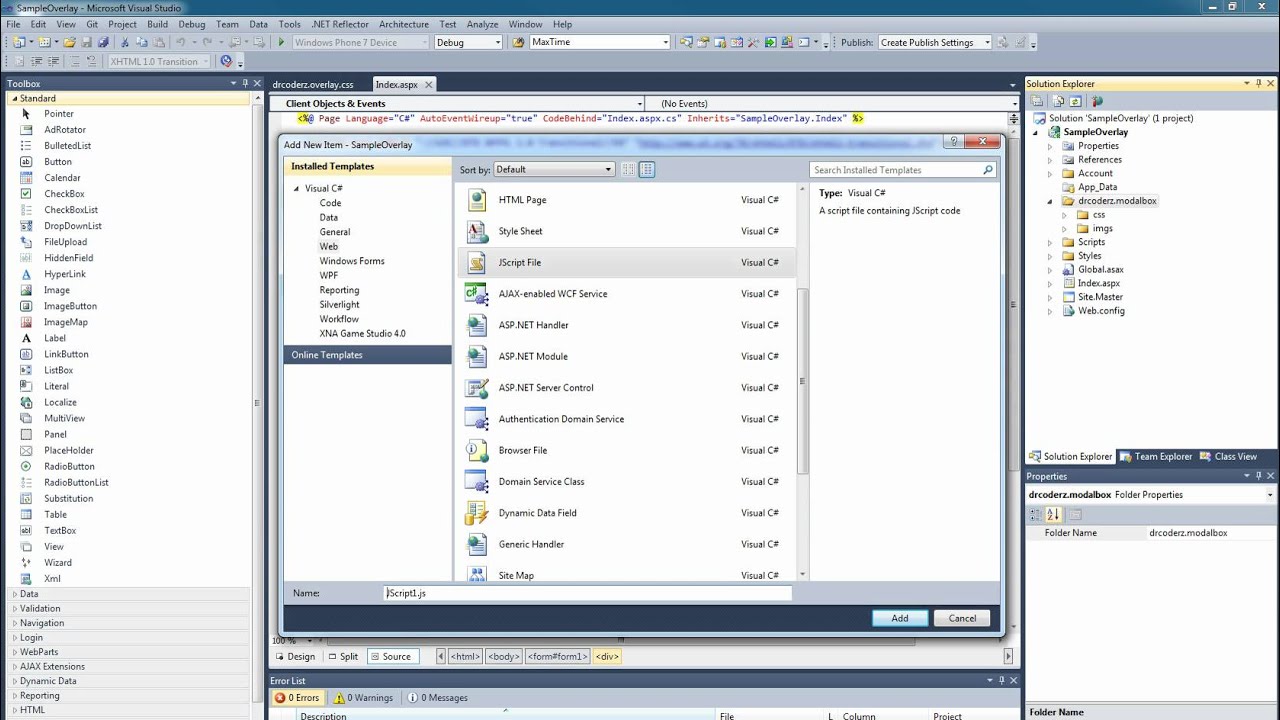The height and width of the screenshot is (720, 1280).
Task: Pick the AJAX-enabled WCF Service icon
Action: click(x=477, y=294)
